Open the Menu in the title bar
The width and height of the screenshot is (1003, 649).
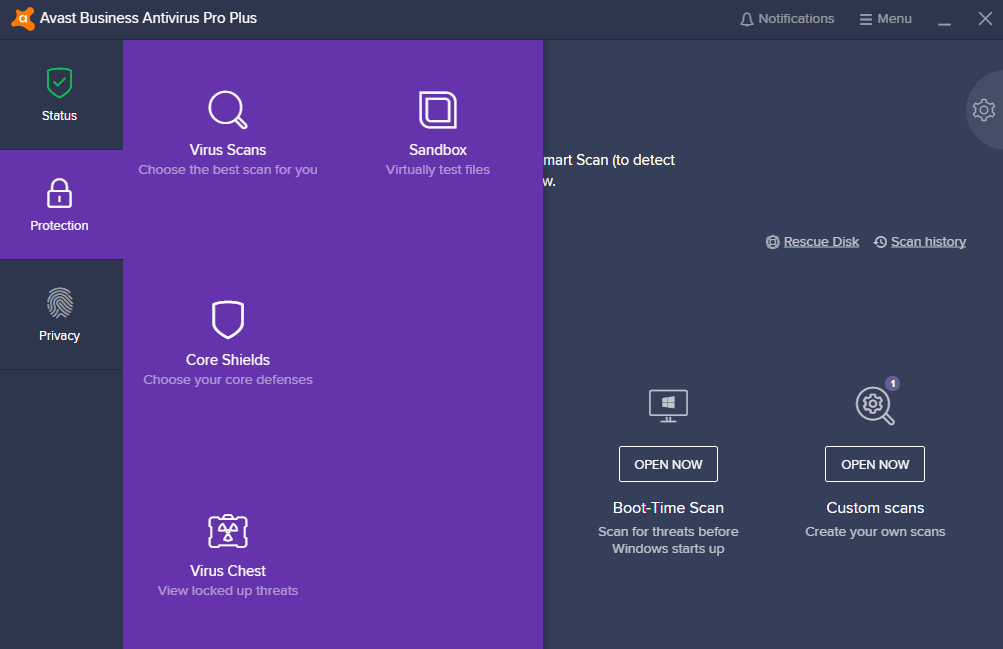[885, 18]
